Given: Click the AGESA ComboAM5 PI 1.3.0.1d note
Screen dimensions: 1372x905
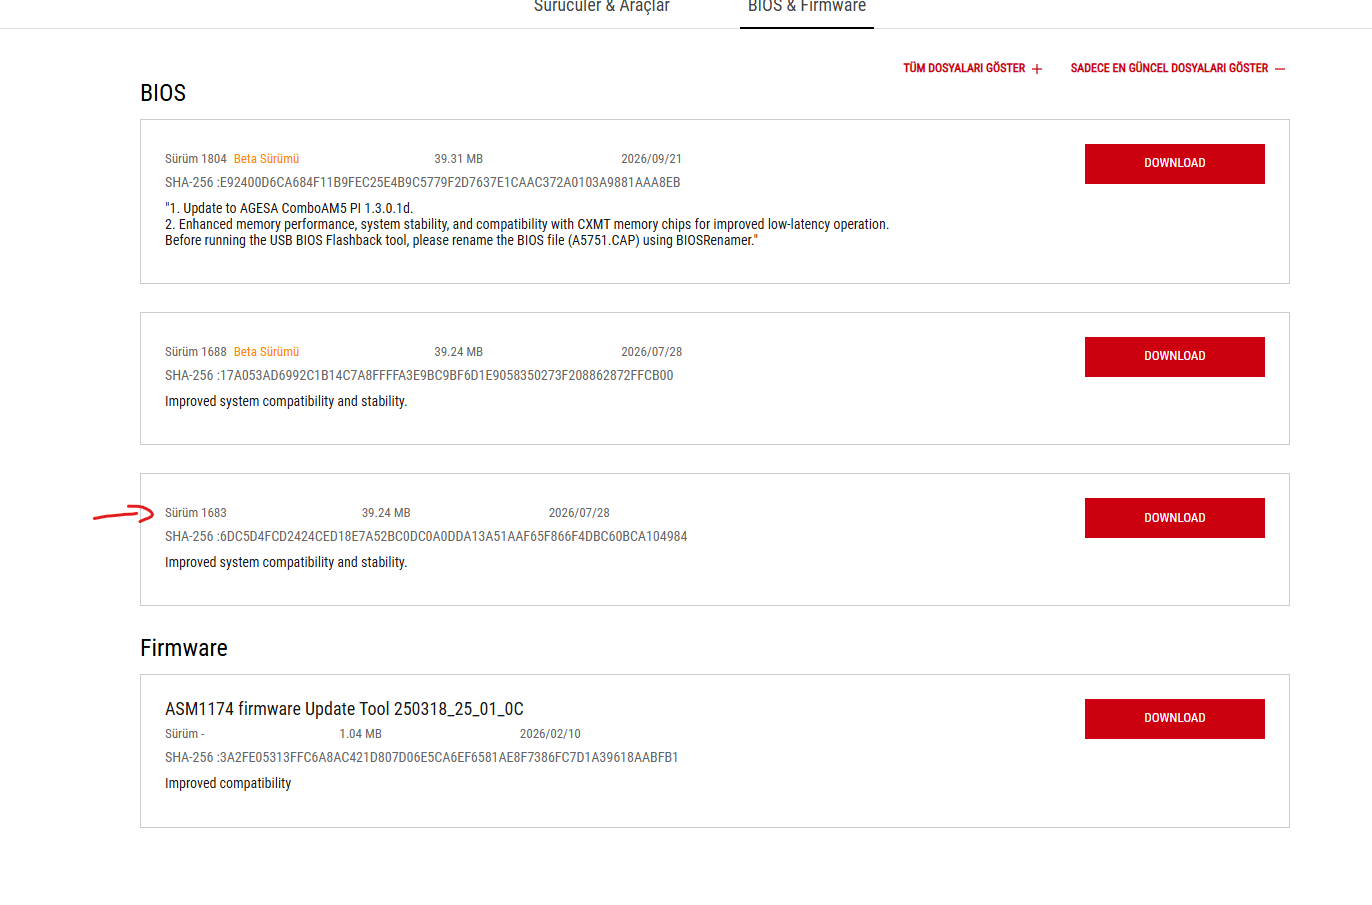Looking at the screenshot, I should (289, 208).
